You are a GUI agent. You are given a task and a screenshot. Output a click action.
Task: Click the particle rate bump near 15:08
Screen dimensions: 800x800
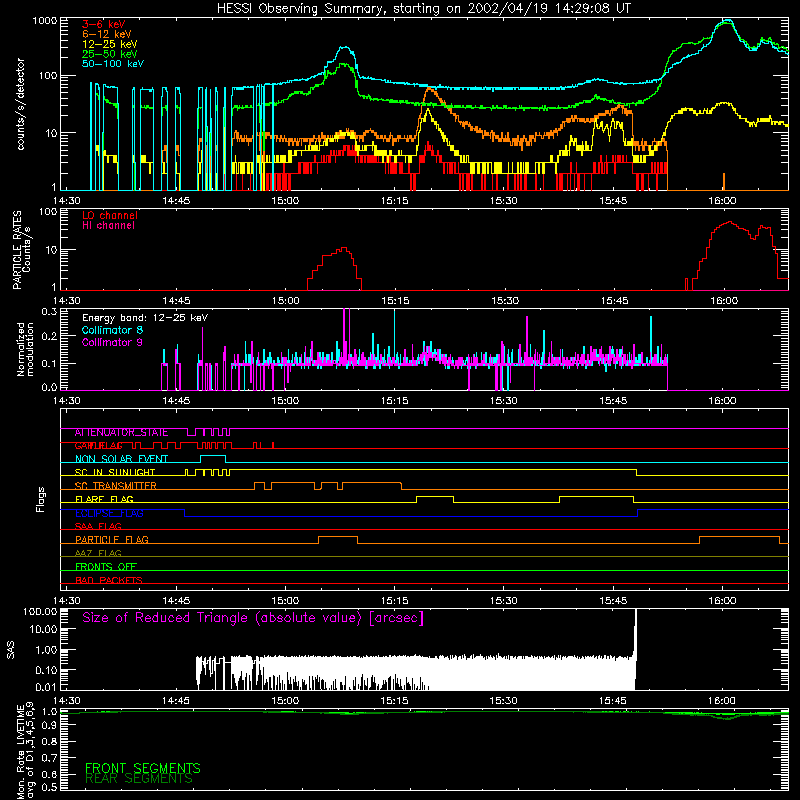click(x=335, y=268)
